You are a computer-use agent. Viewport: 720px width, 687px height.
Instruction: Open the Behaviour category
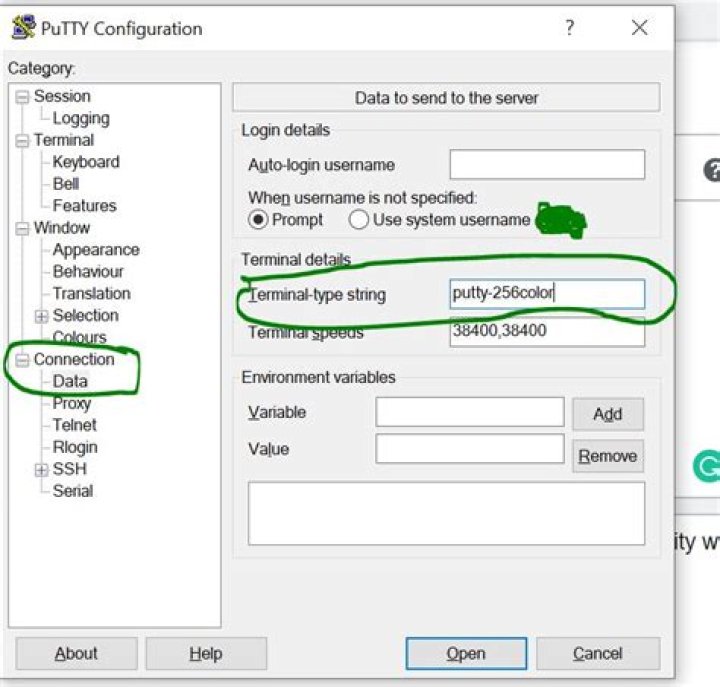[88, 271]
